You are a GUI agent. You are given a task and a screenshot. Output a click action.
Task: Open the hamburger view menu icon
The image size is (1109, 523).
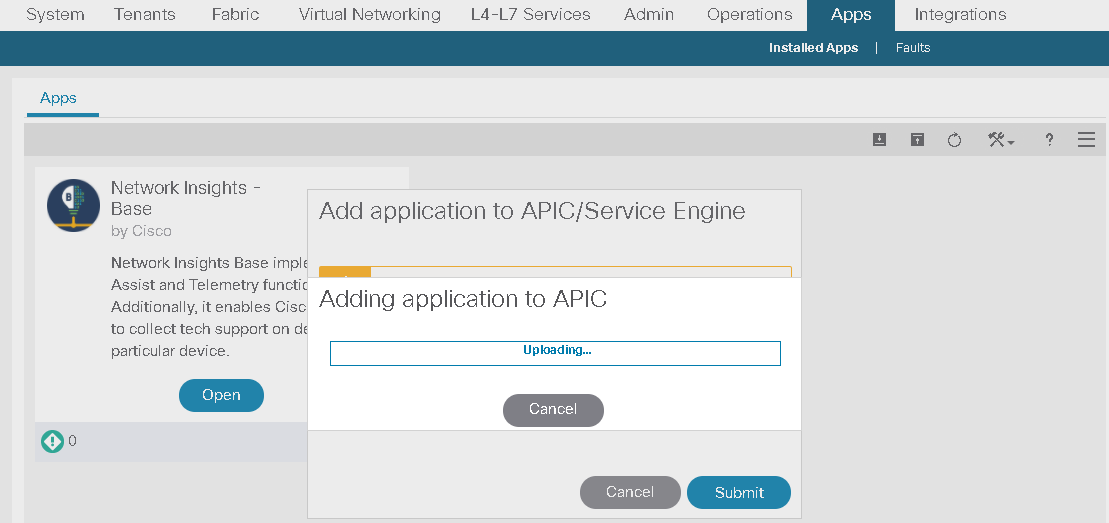coord(1086,139)
